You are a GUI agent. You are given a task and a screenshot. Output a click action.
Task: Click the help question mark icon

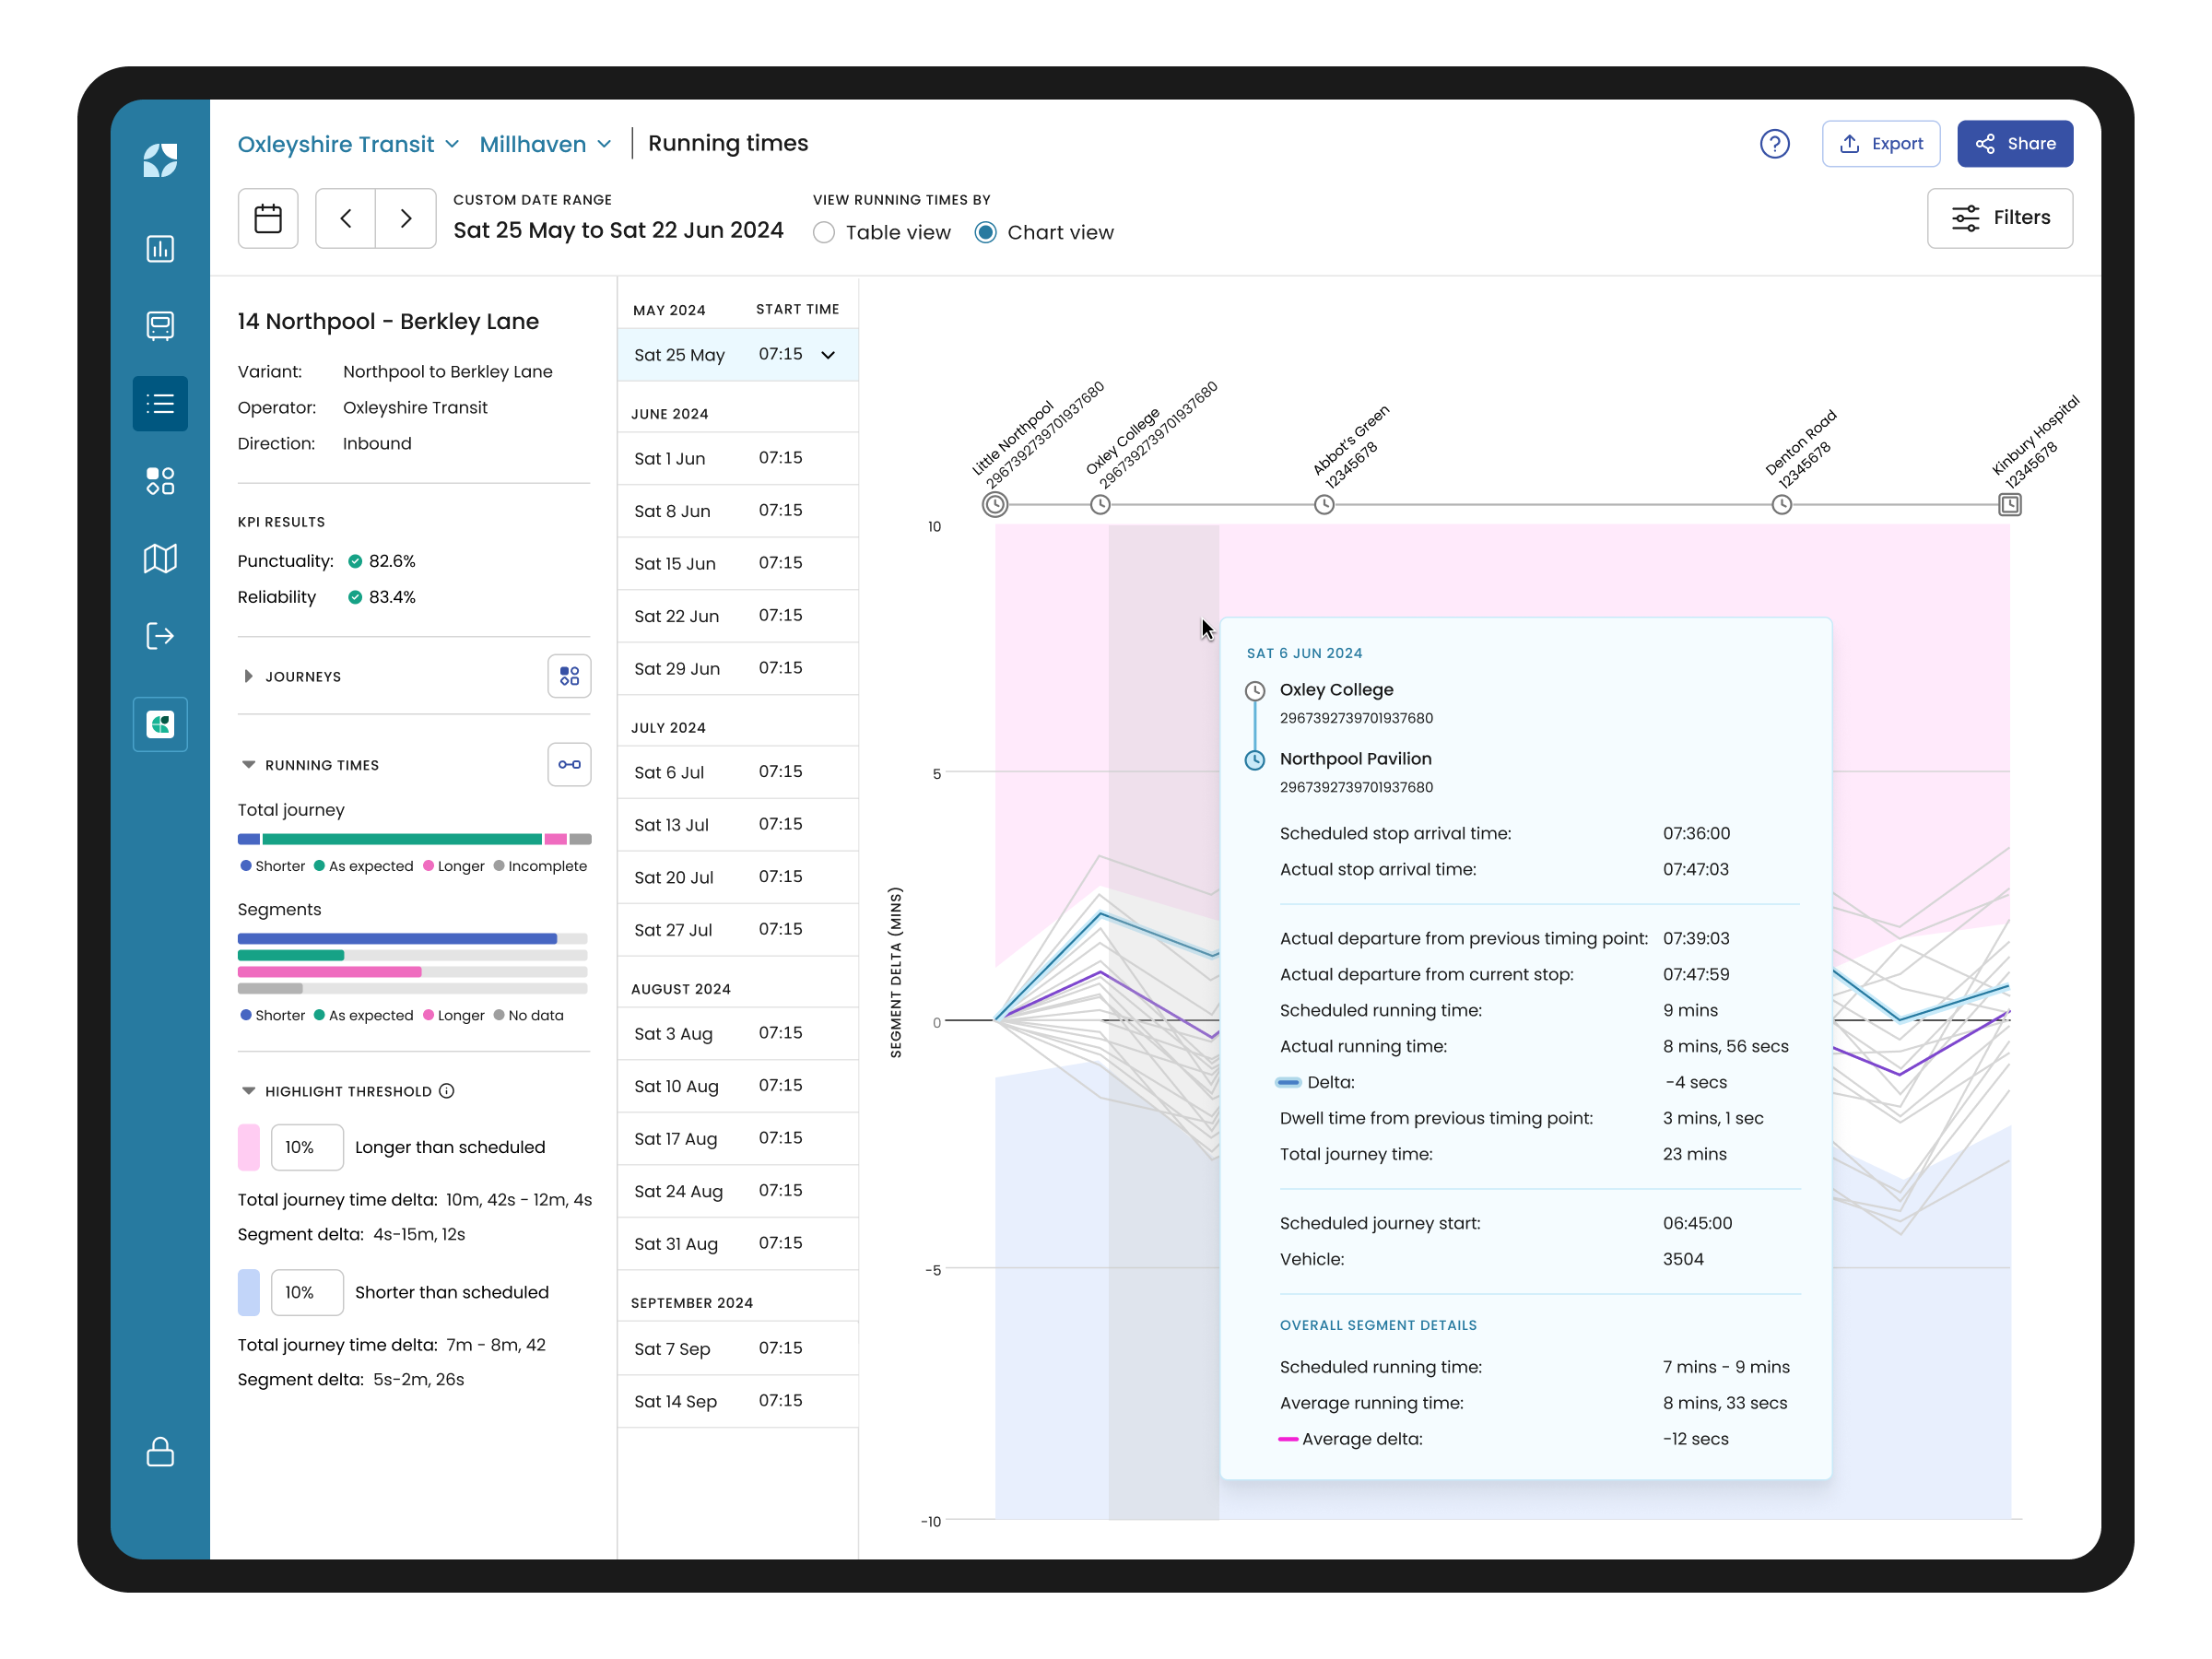pyautogui.click(x=1775, y=144)
